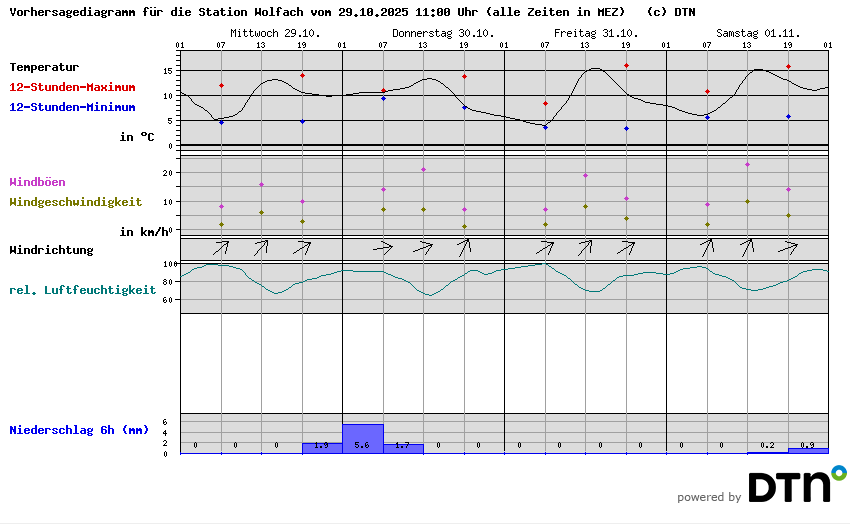Click Wednesday's 19:00 blue minimum temperature marker
The height and width of the screenshot is (524, 850).
pyautogui.click(x=302, y=122)
